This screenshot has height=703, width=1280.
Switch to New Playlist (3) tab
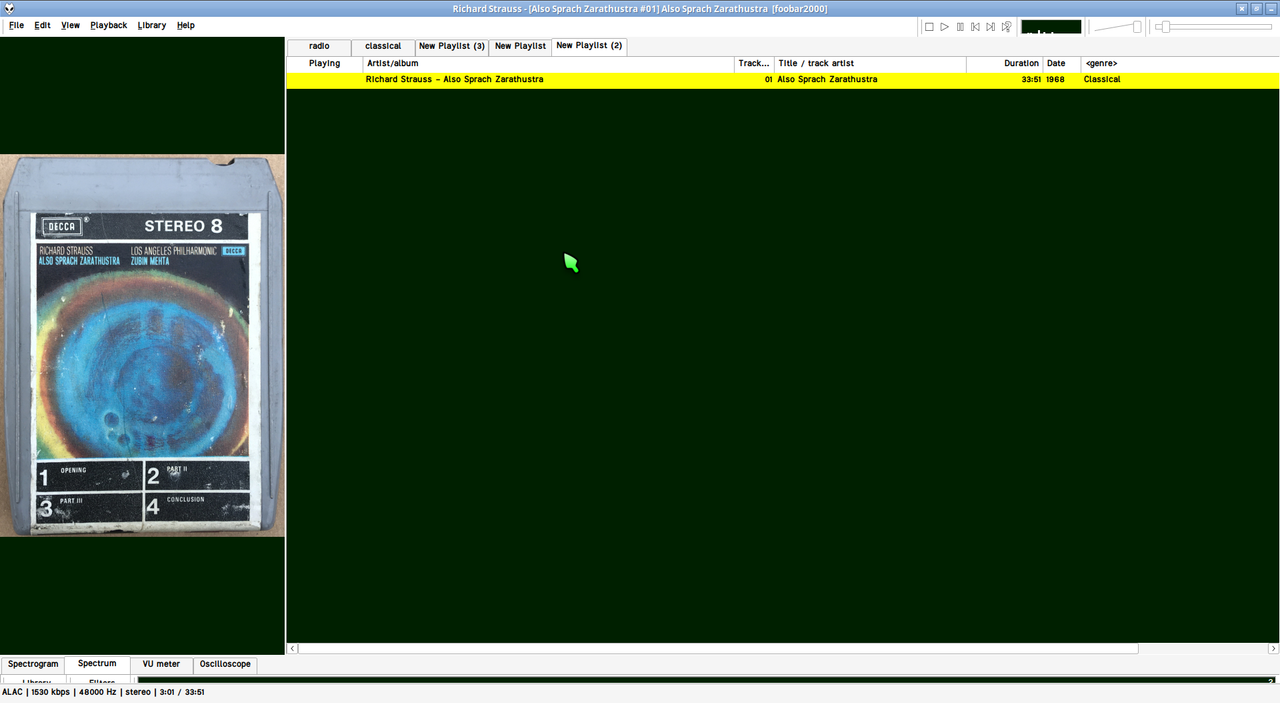click(452, 46)
